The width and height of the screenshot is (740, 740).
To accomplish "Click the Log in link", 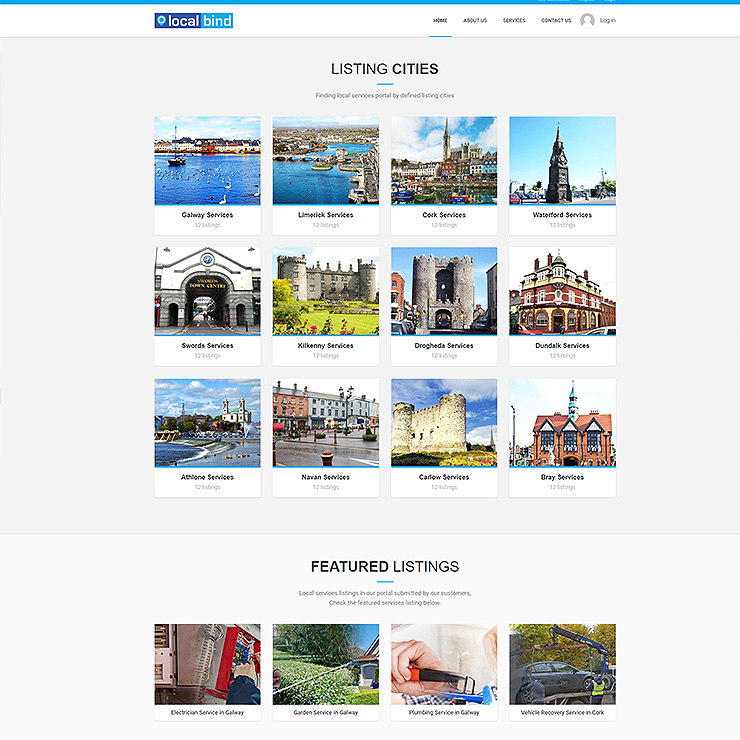I will point(608,20).
